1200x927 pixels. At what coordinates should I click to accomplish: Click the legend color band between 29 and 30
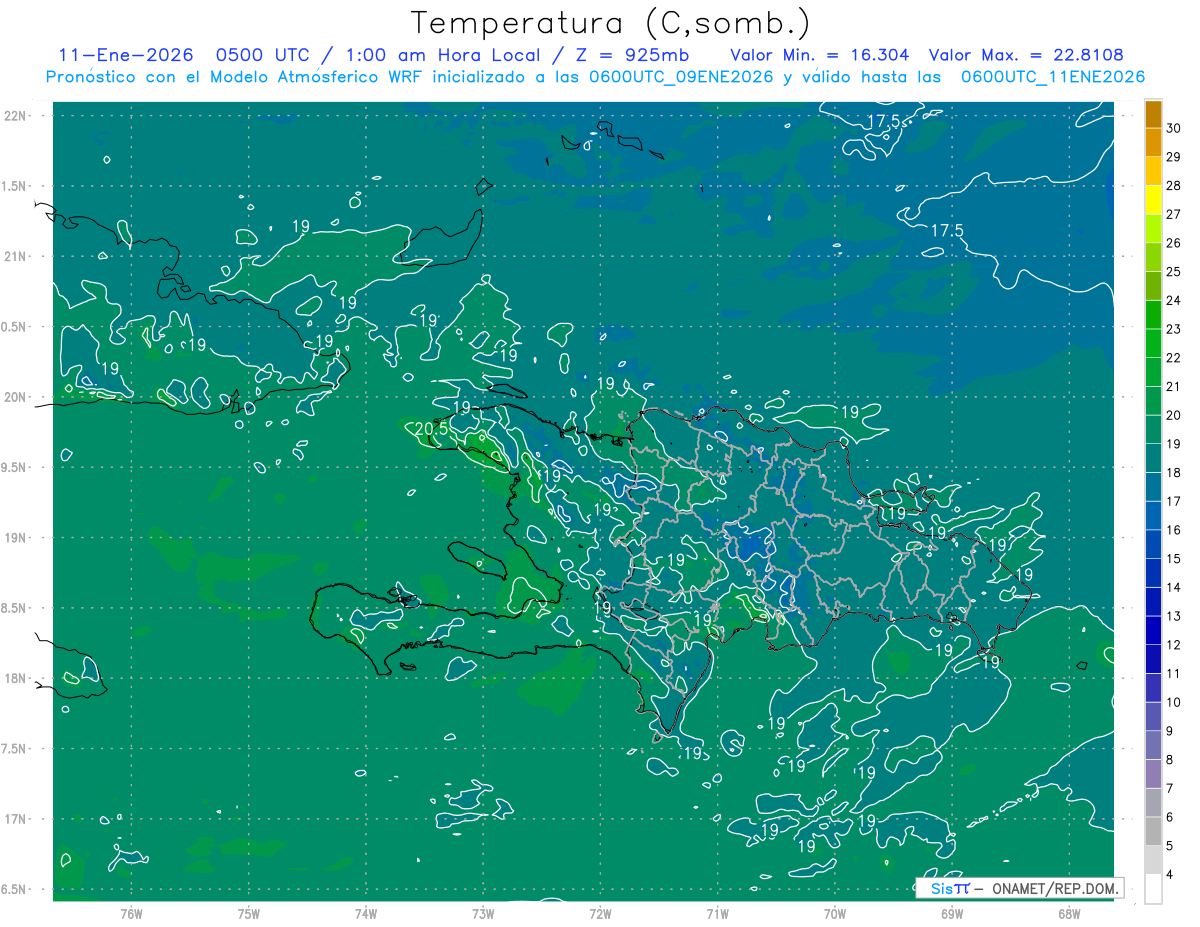[x=1153, y=143]
